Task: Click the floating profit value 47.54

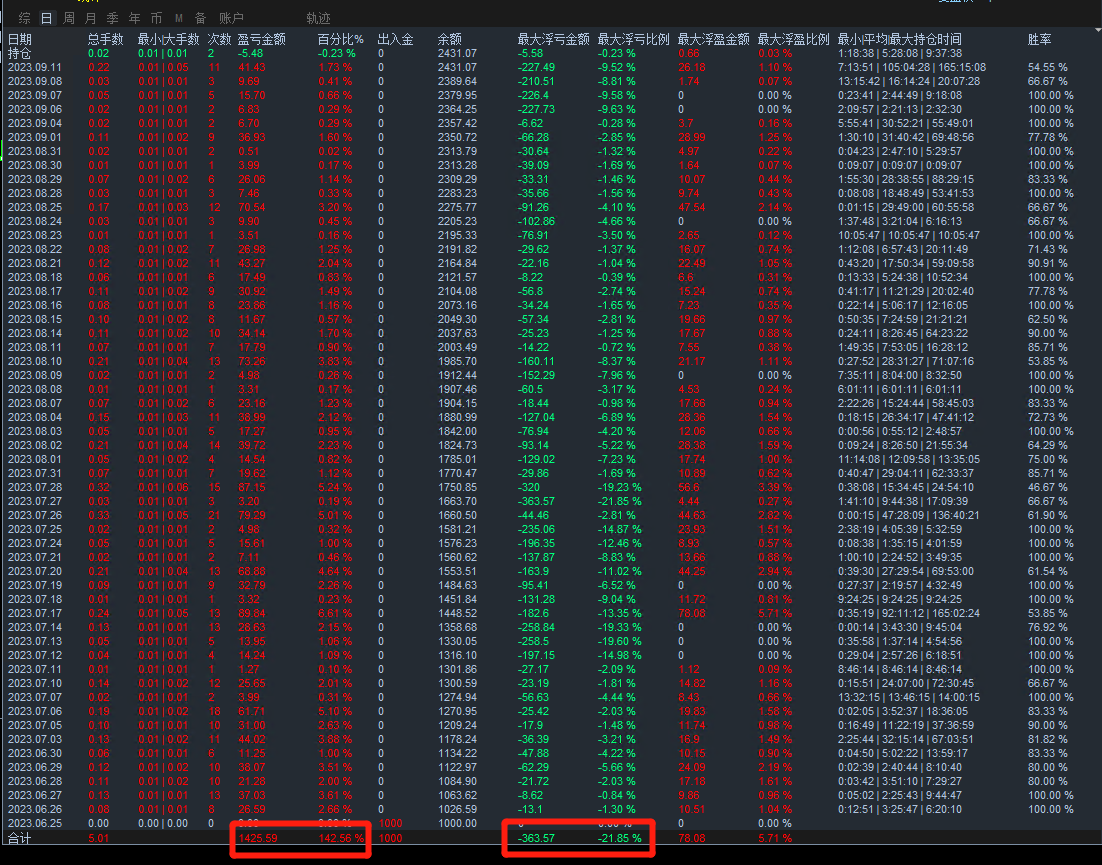Action: pyautogui.click(x=692, y=207)
